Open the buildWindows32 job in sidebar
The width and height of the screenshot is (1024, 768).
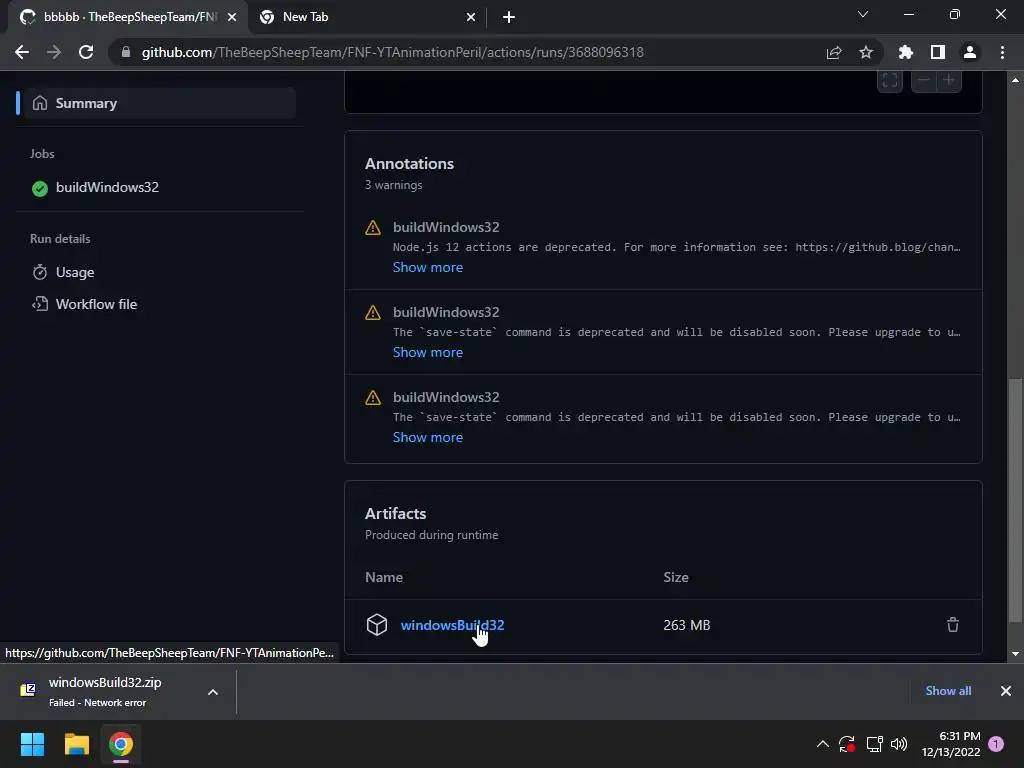107,187
